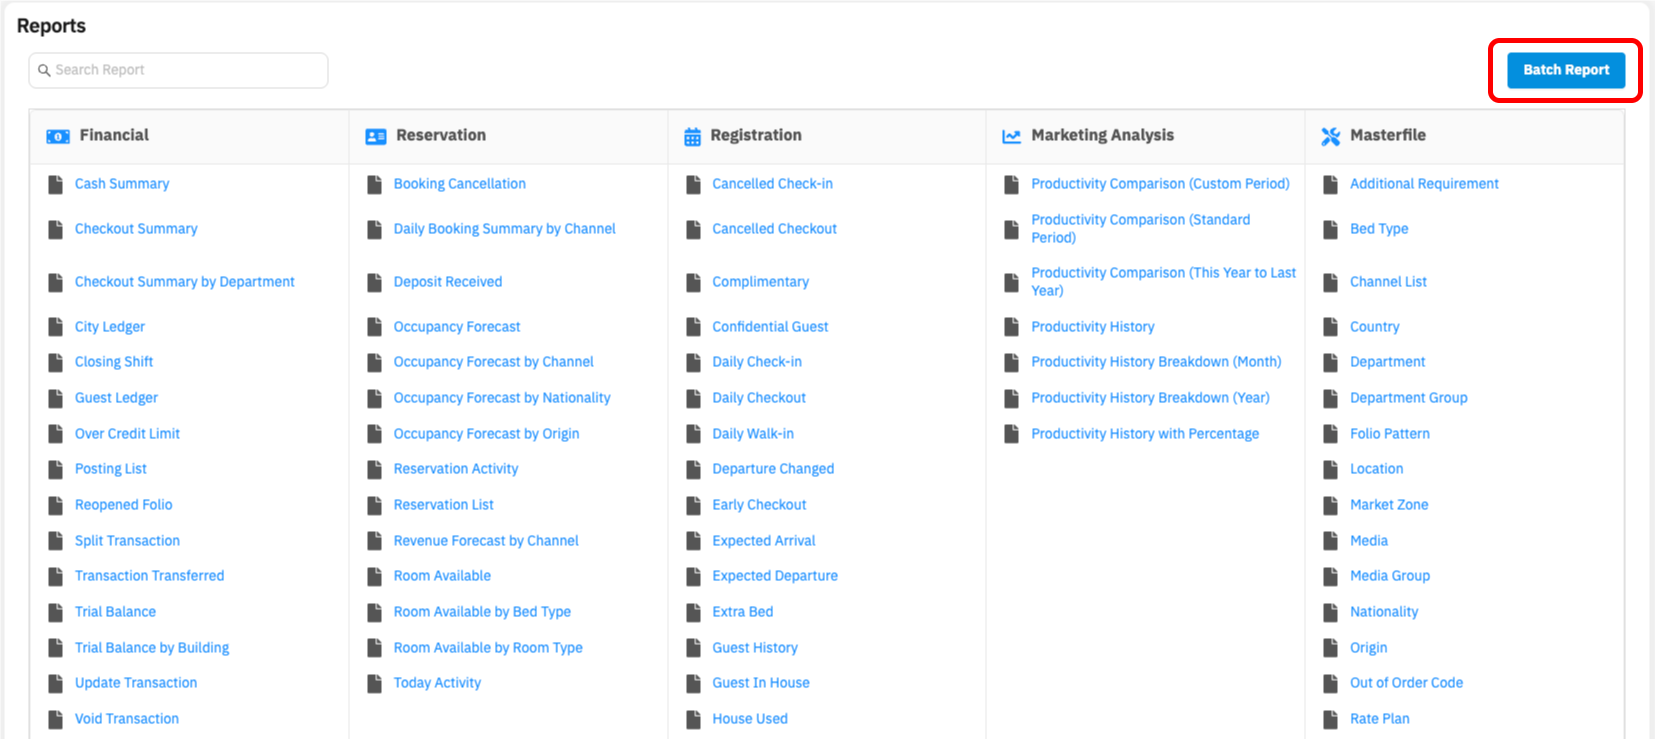Click the magnifier icon in search box
This screenshot has height=739, width=1655.
pyautogui.click(x=44, y=70)
